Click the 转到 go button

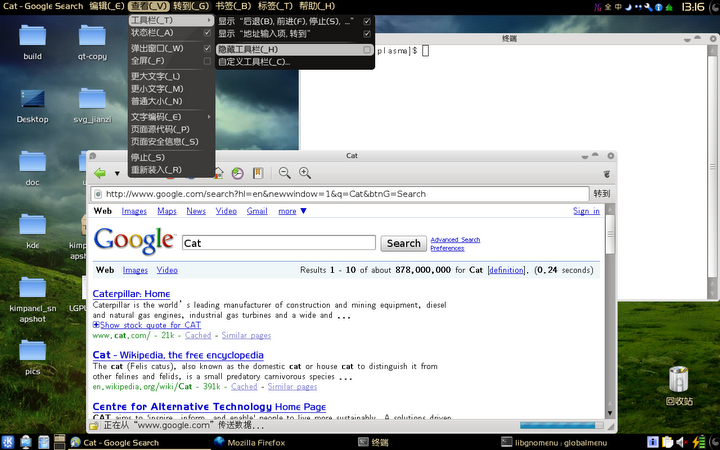click(x=602, y=194)
